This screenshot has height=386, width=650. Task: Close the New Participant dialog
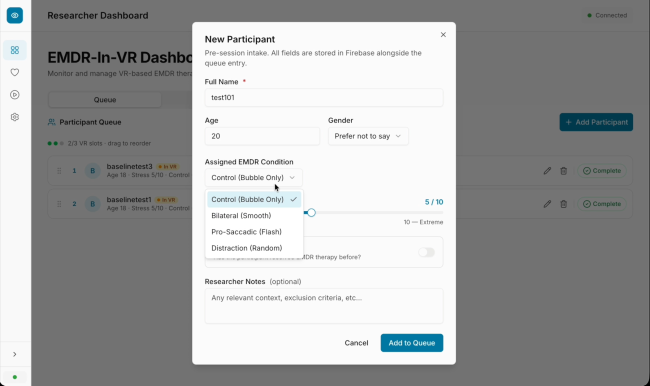(443, 35)
